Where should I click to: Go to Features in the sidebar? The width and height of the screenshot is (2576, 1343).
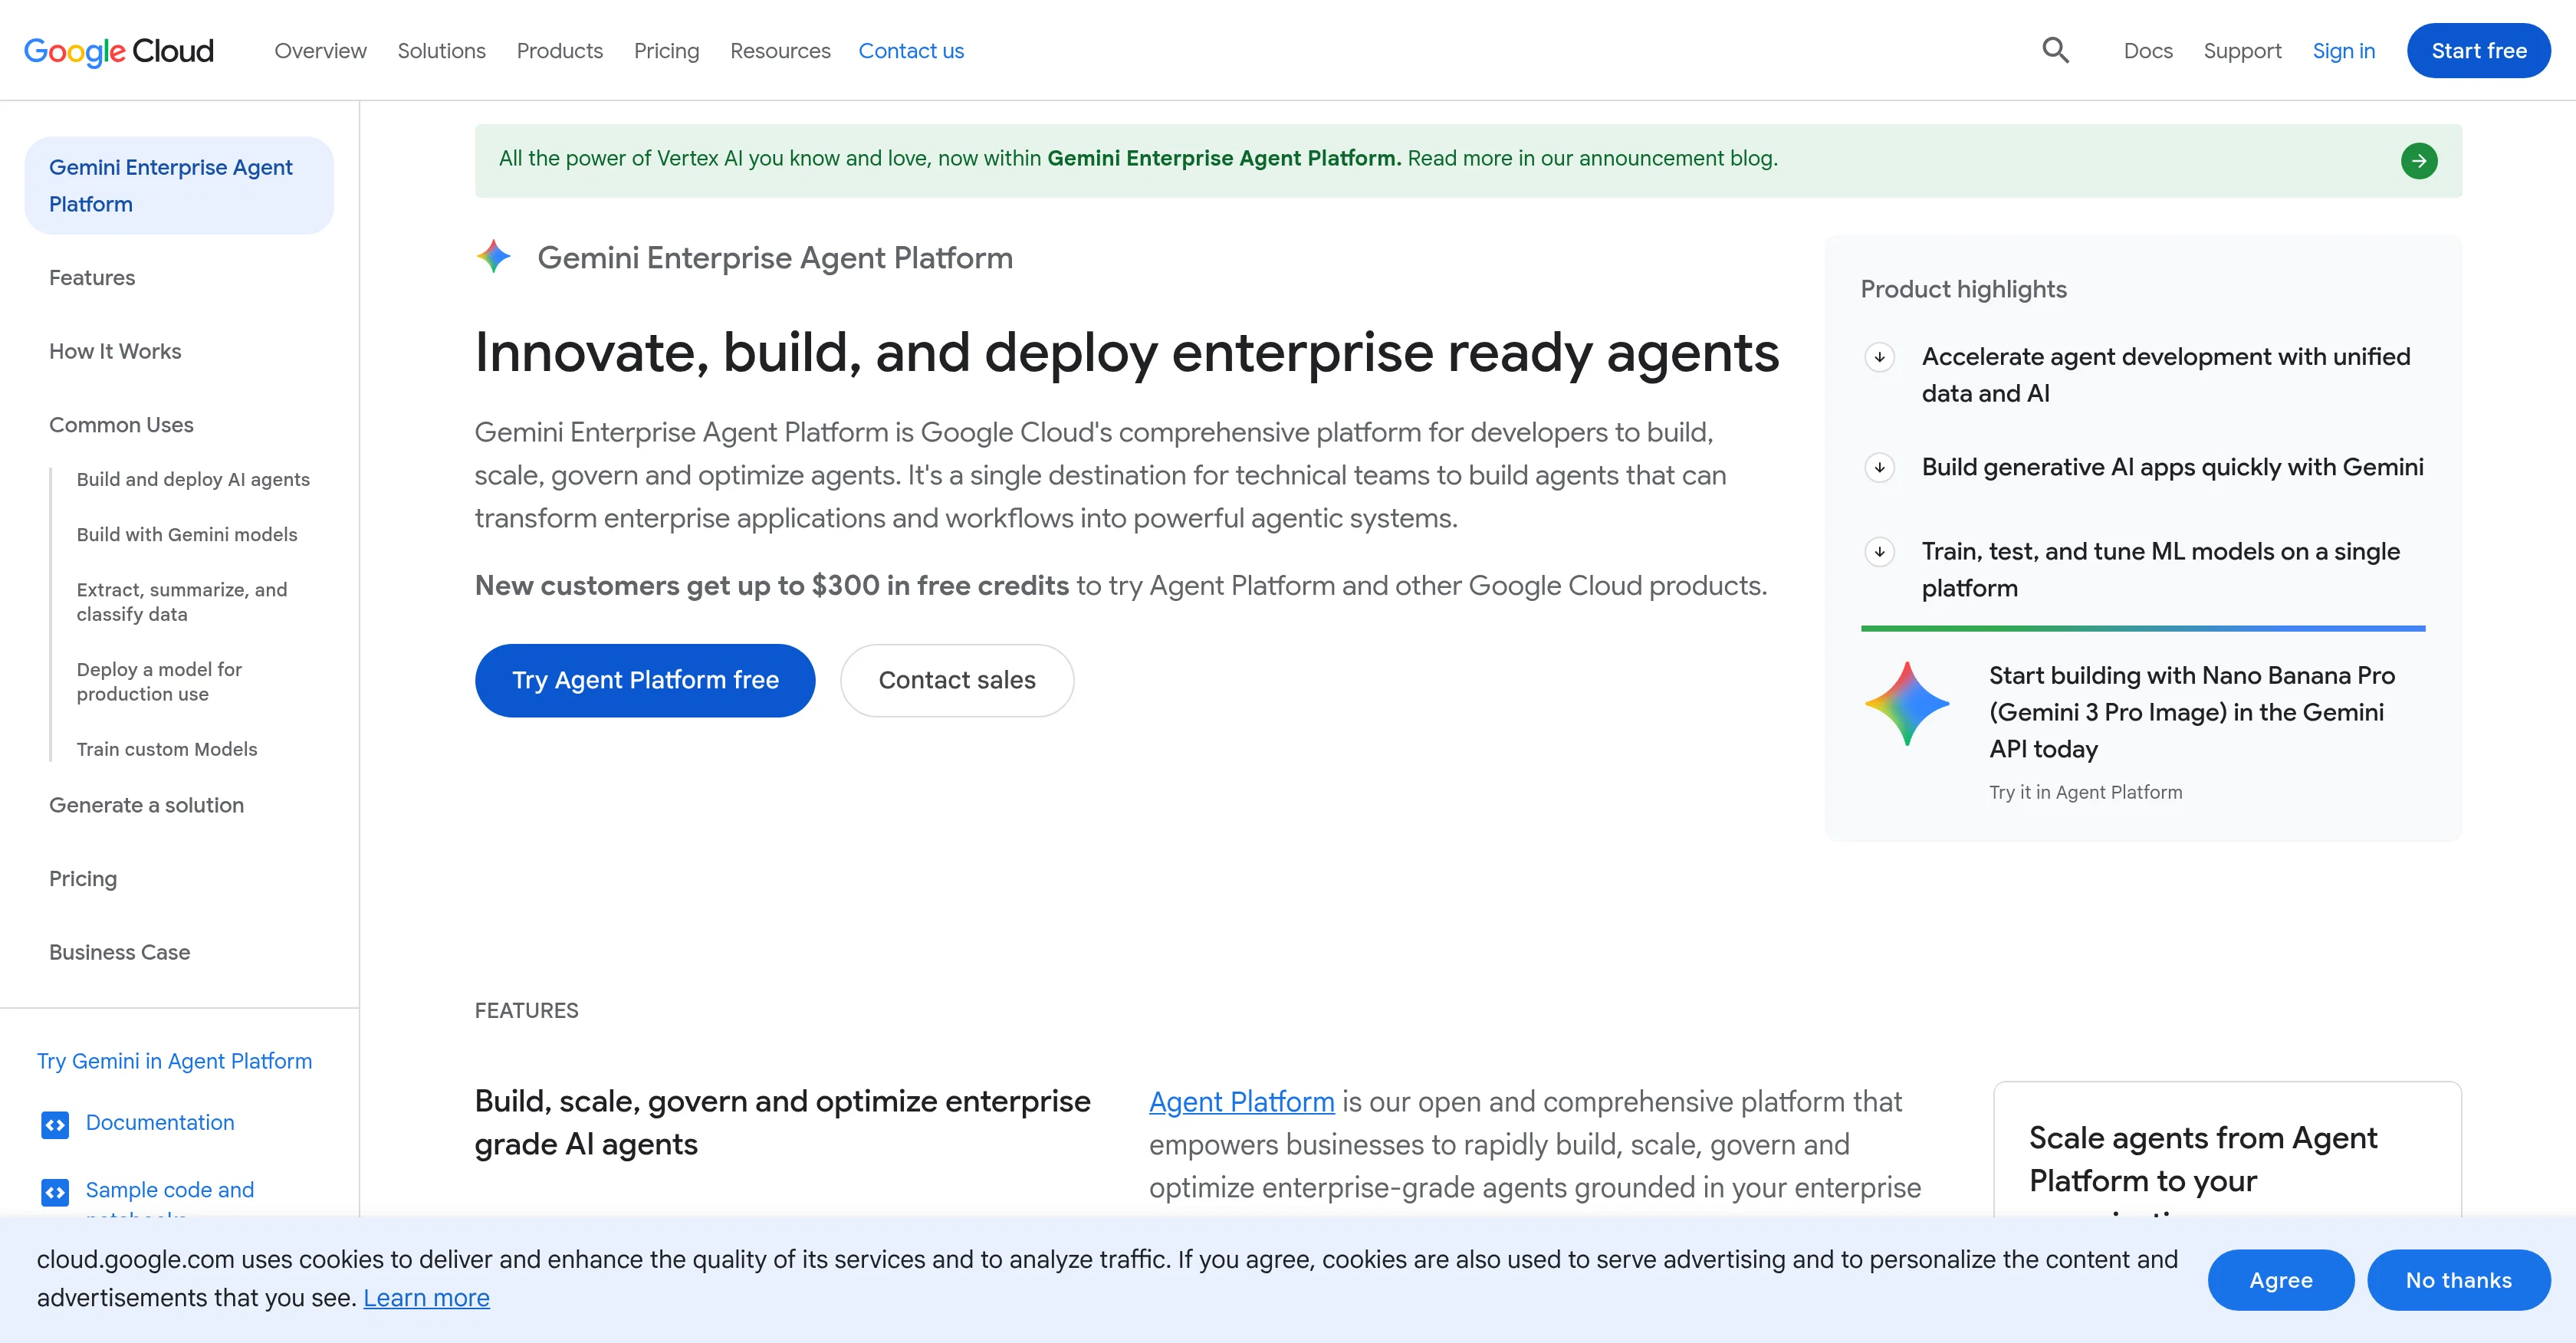click(x=92, y=278)
